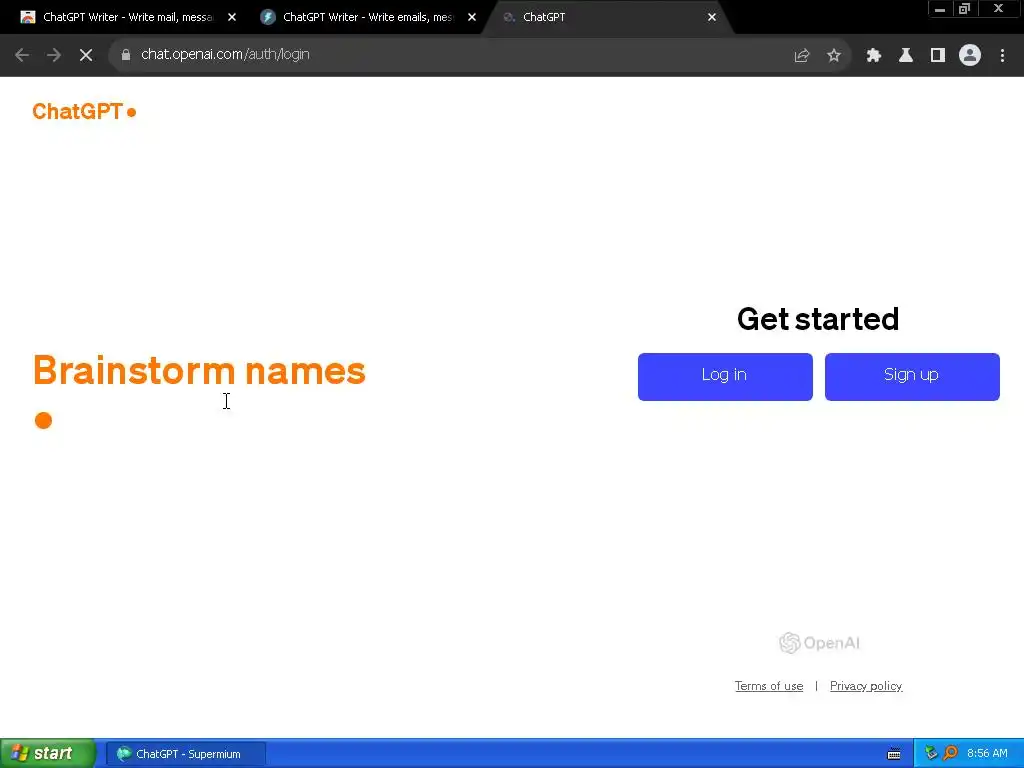Click the 8:56 AM clock

click(987, 753)
